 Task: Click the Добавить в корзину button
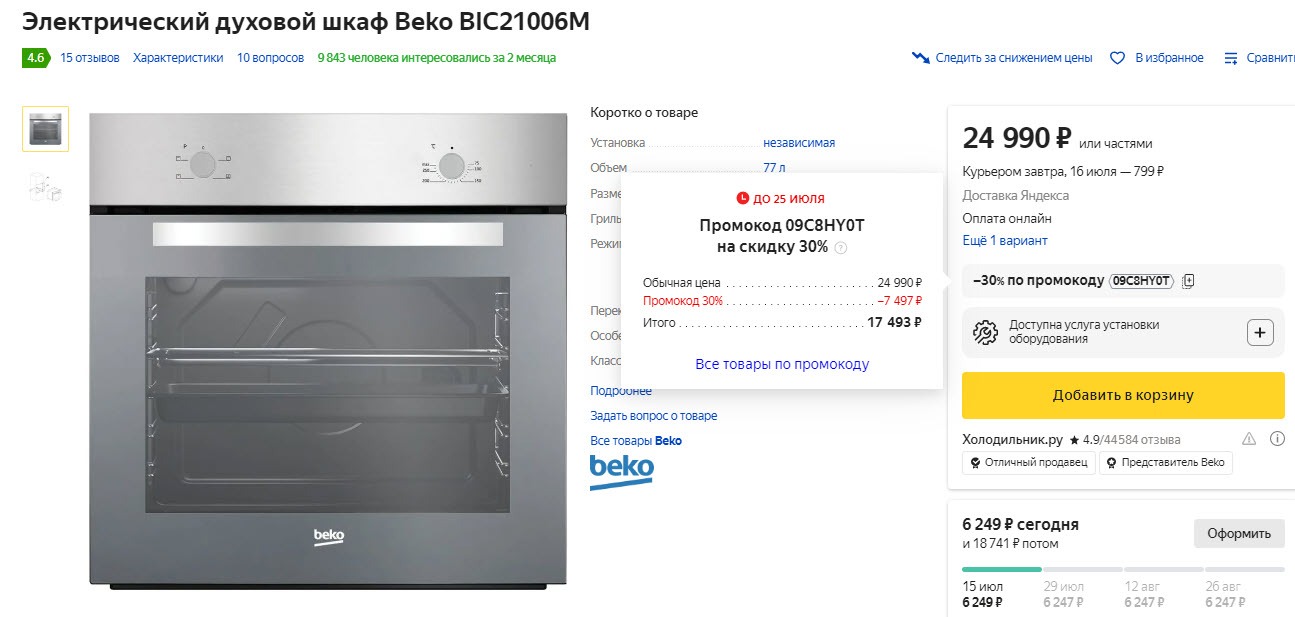coord(1122,395)
